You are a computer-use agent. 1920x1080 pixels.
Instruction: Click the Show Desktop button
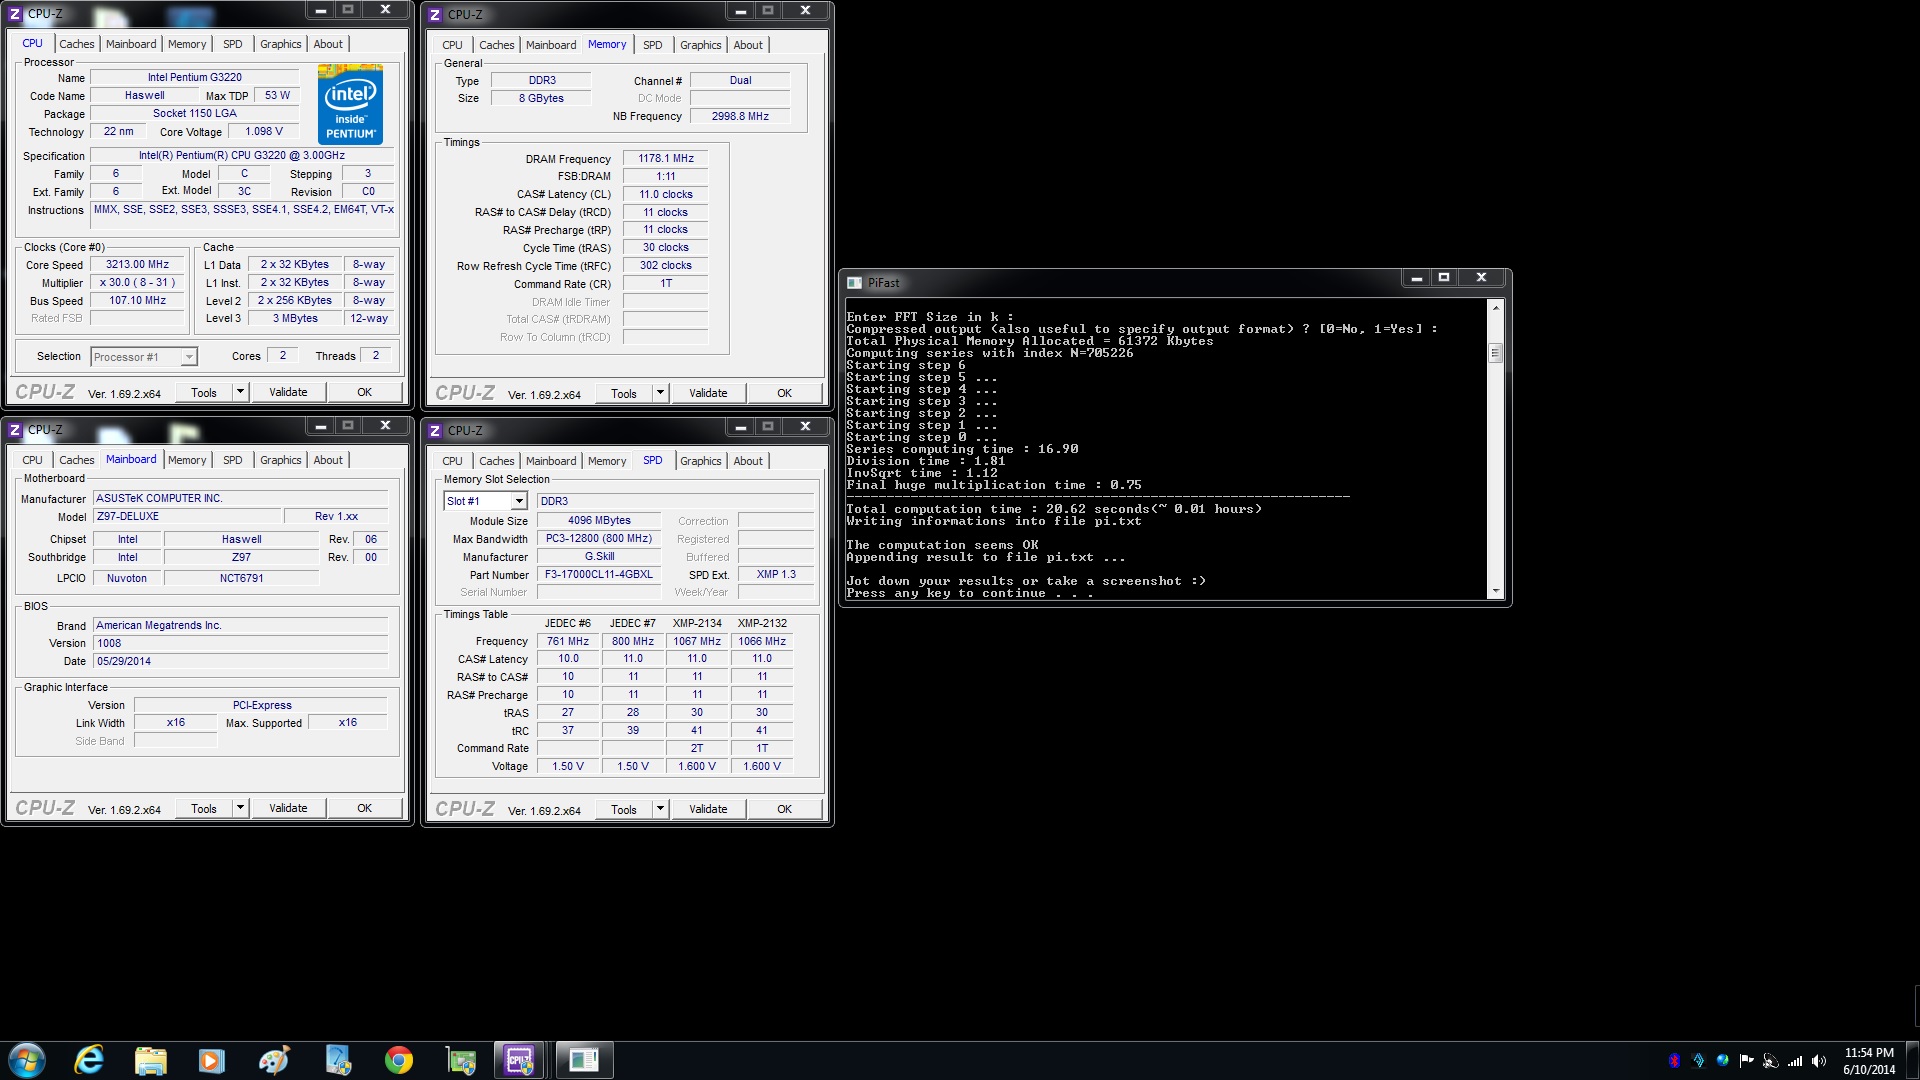(x=1913, y=1060)
